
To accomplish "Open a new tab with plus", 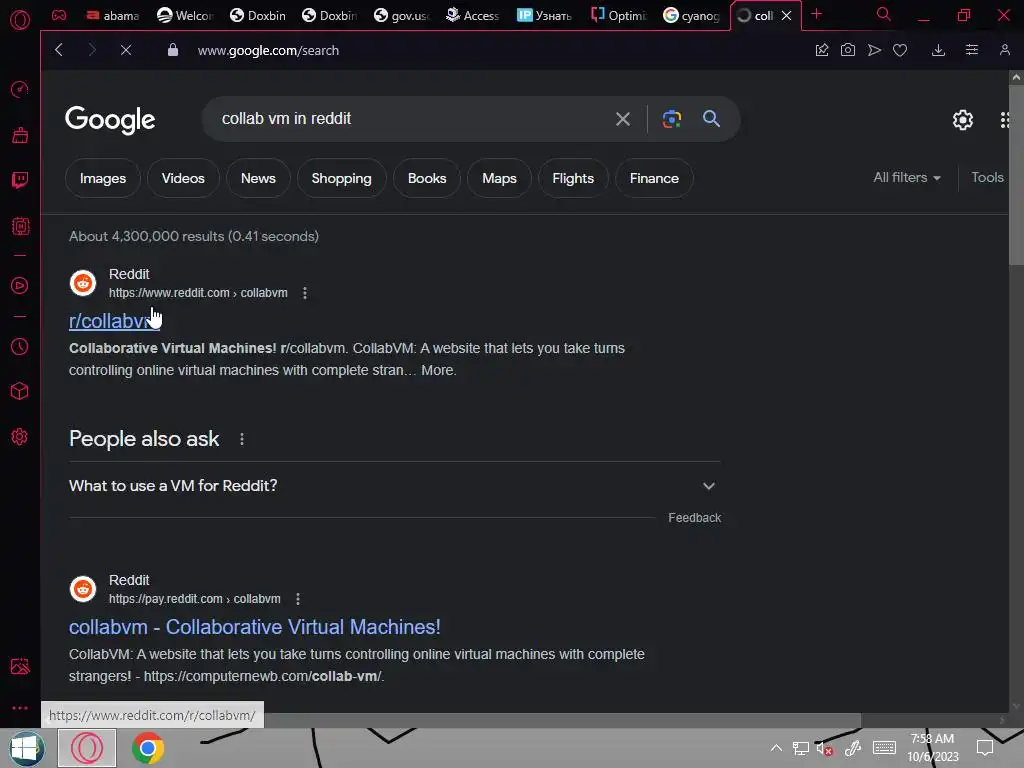I will 816,14.
